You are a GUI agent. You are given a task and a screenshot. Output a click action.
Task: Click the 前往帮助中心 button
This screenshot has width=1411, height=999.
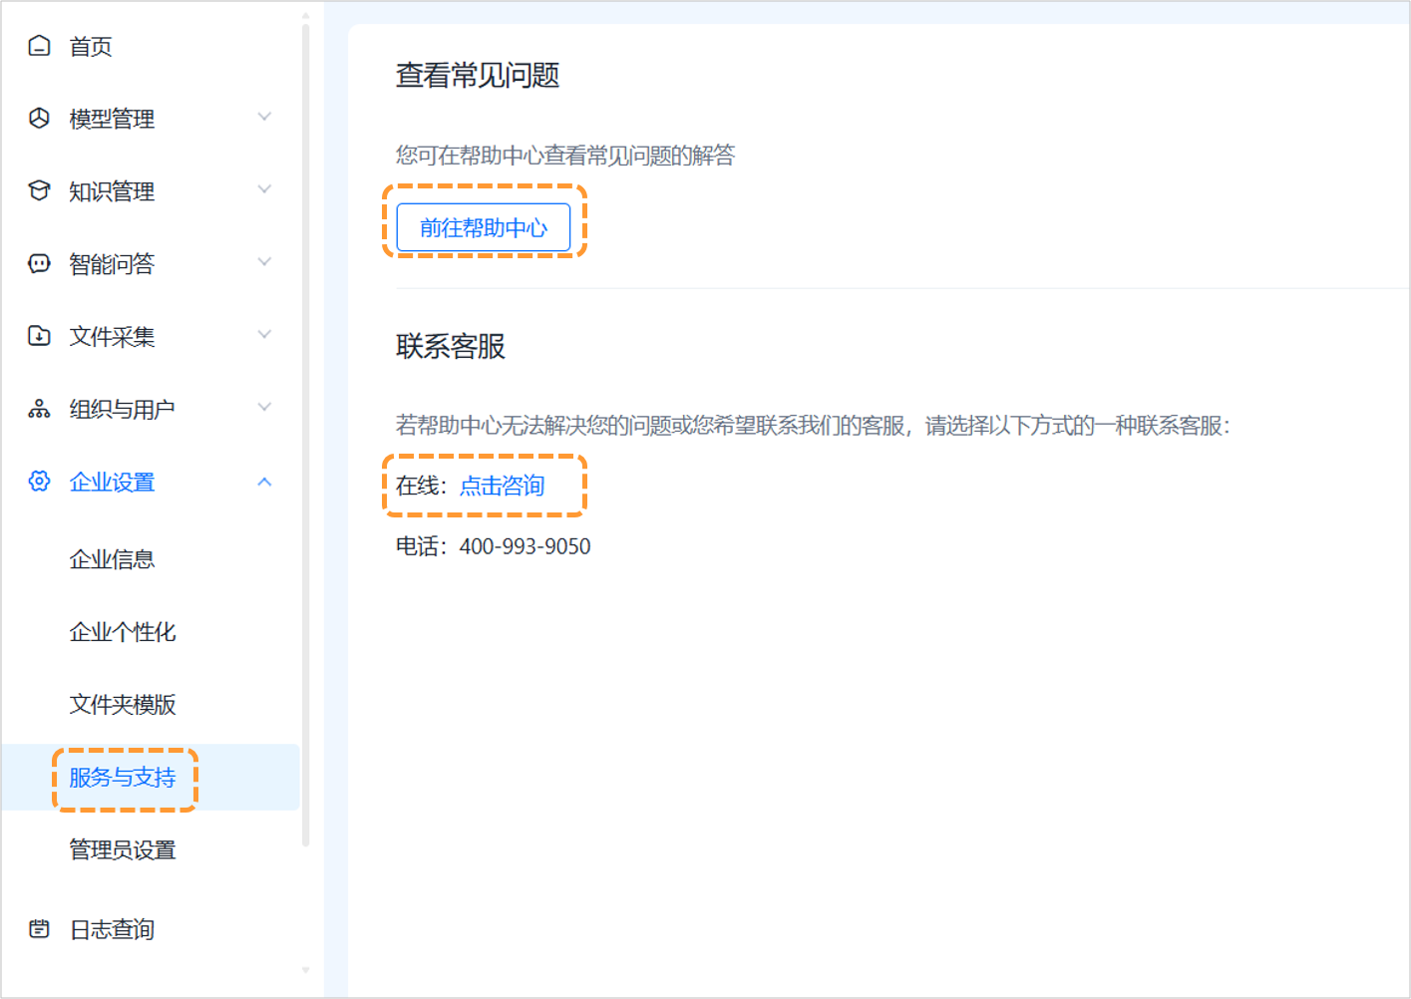click(x=484, y=227)
